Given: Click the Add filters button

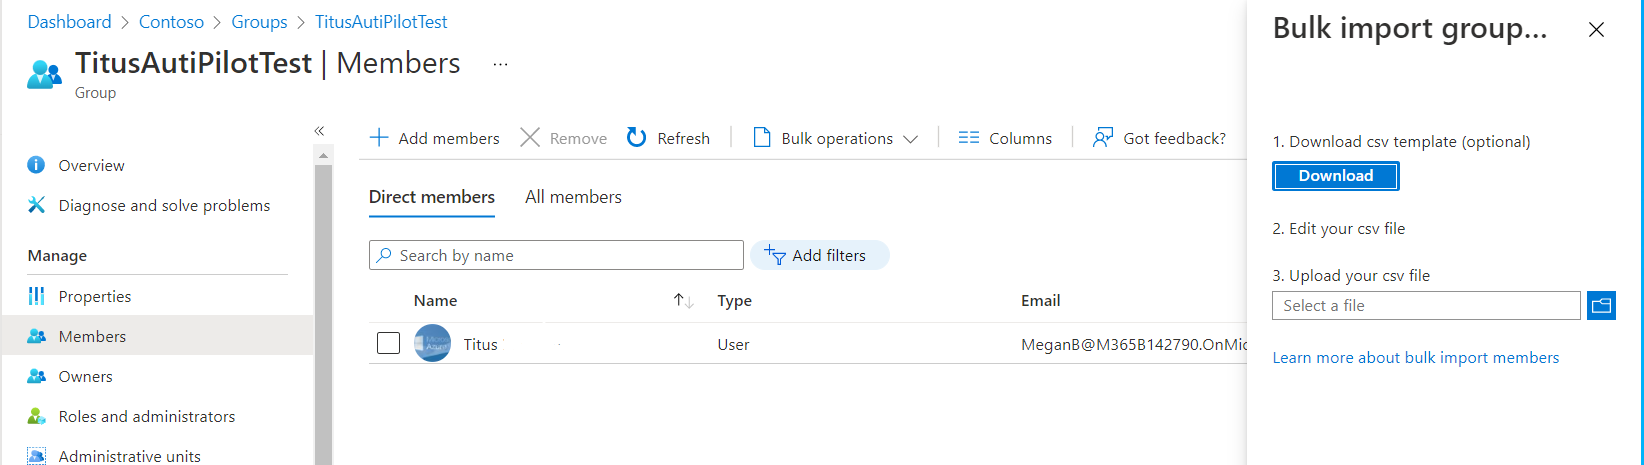Looking at the screenshot, I should (817, 256).
